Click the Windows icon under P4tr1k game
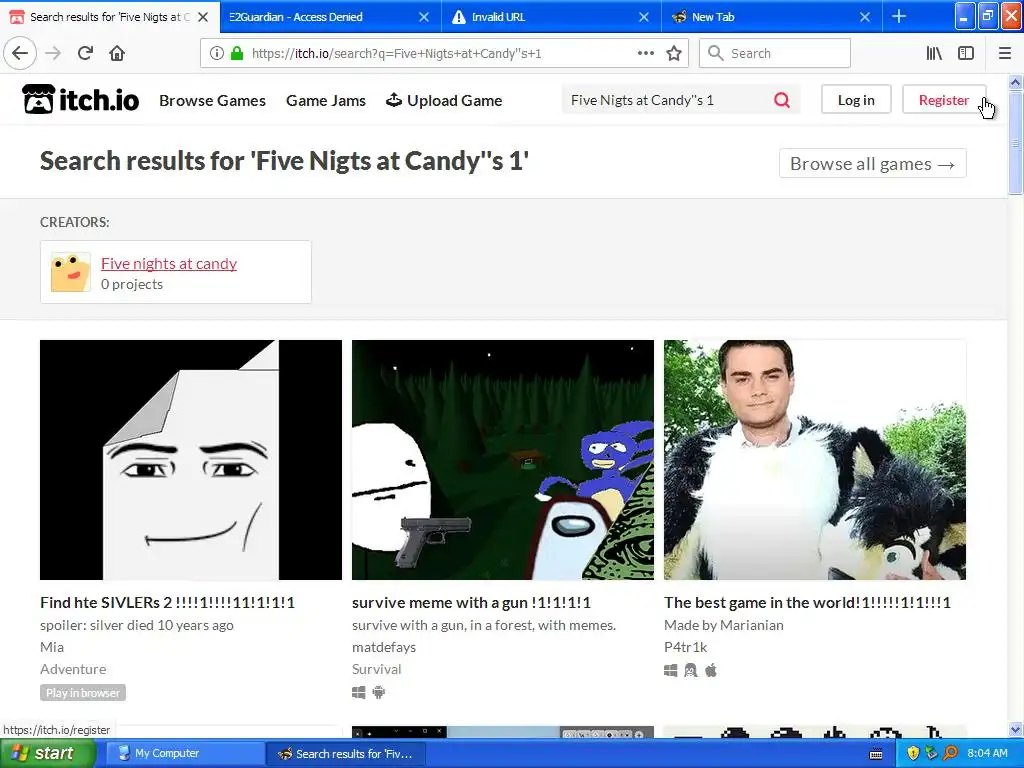Screen dimensions: 1024x768 pos(671,670)
